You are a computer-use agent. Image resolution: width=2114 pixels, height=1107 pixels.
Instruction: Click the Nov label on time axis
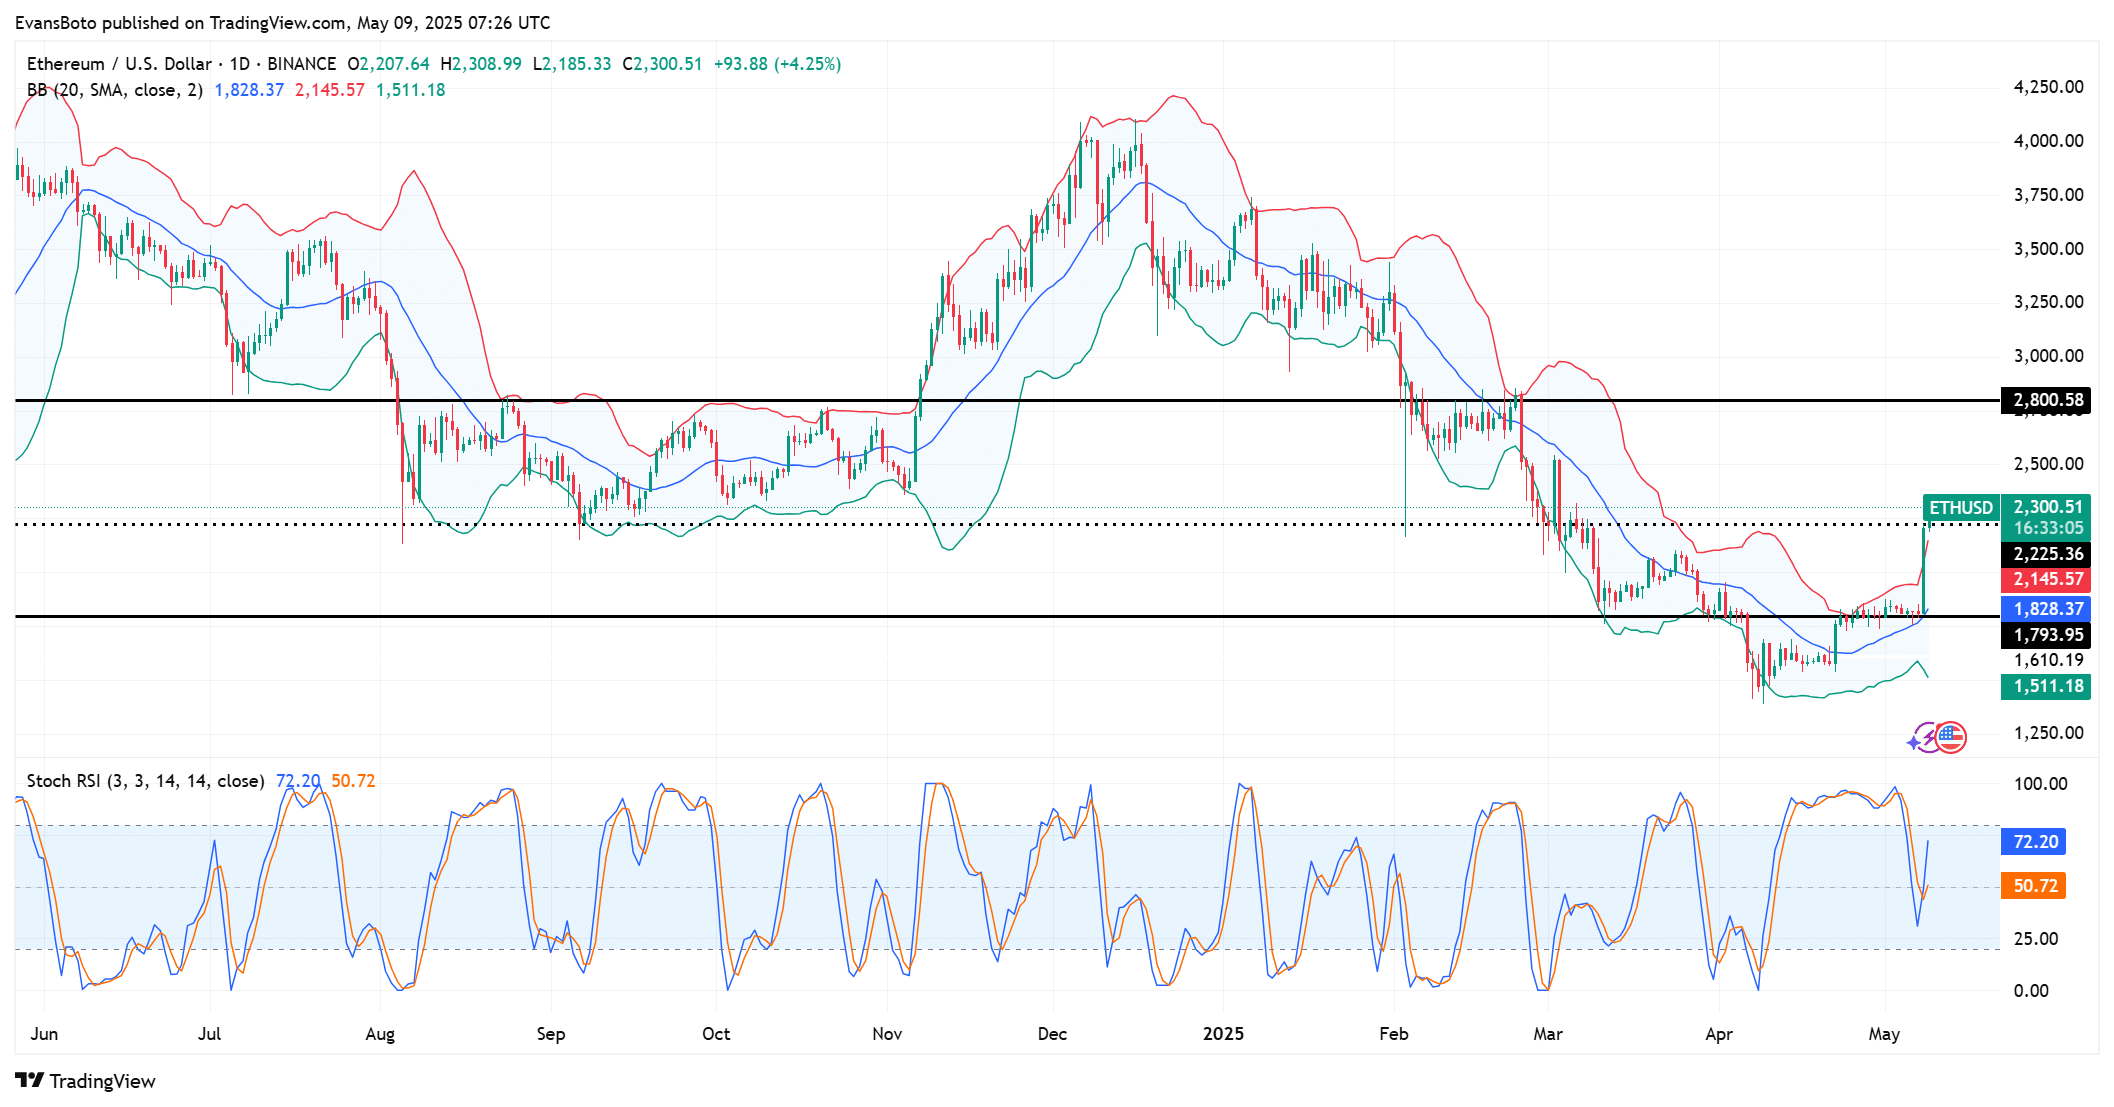(886, 1034)
